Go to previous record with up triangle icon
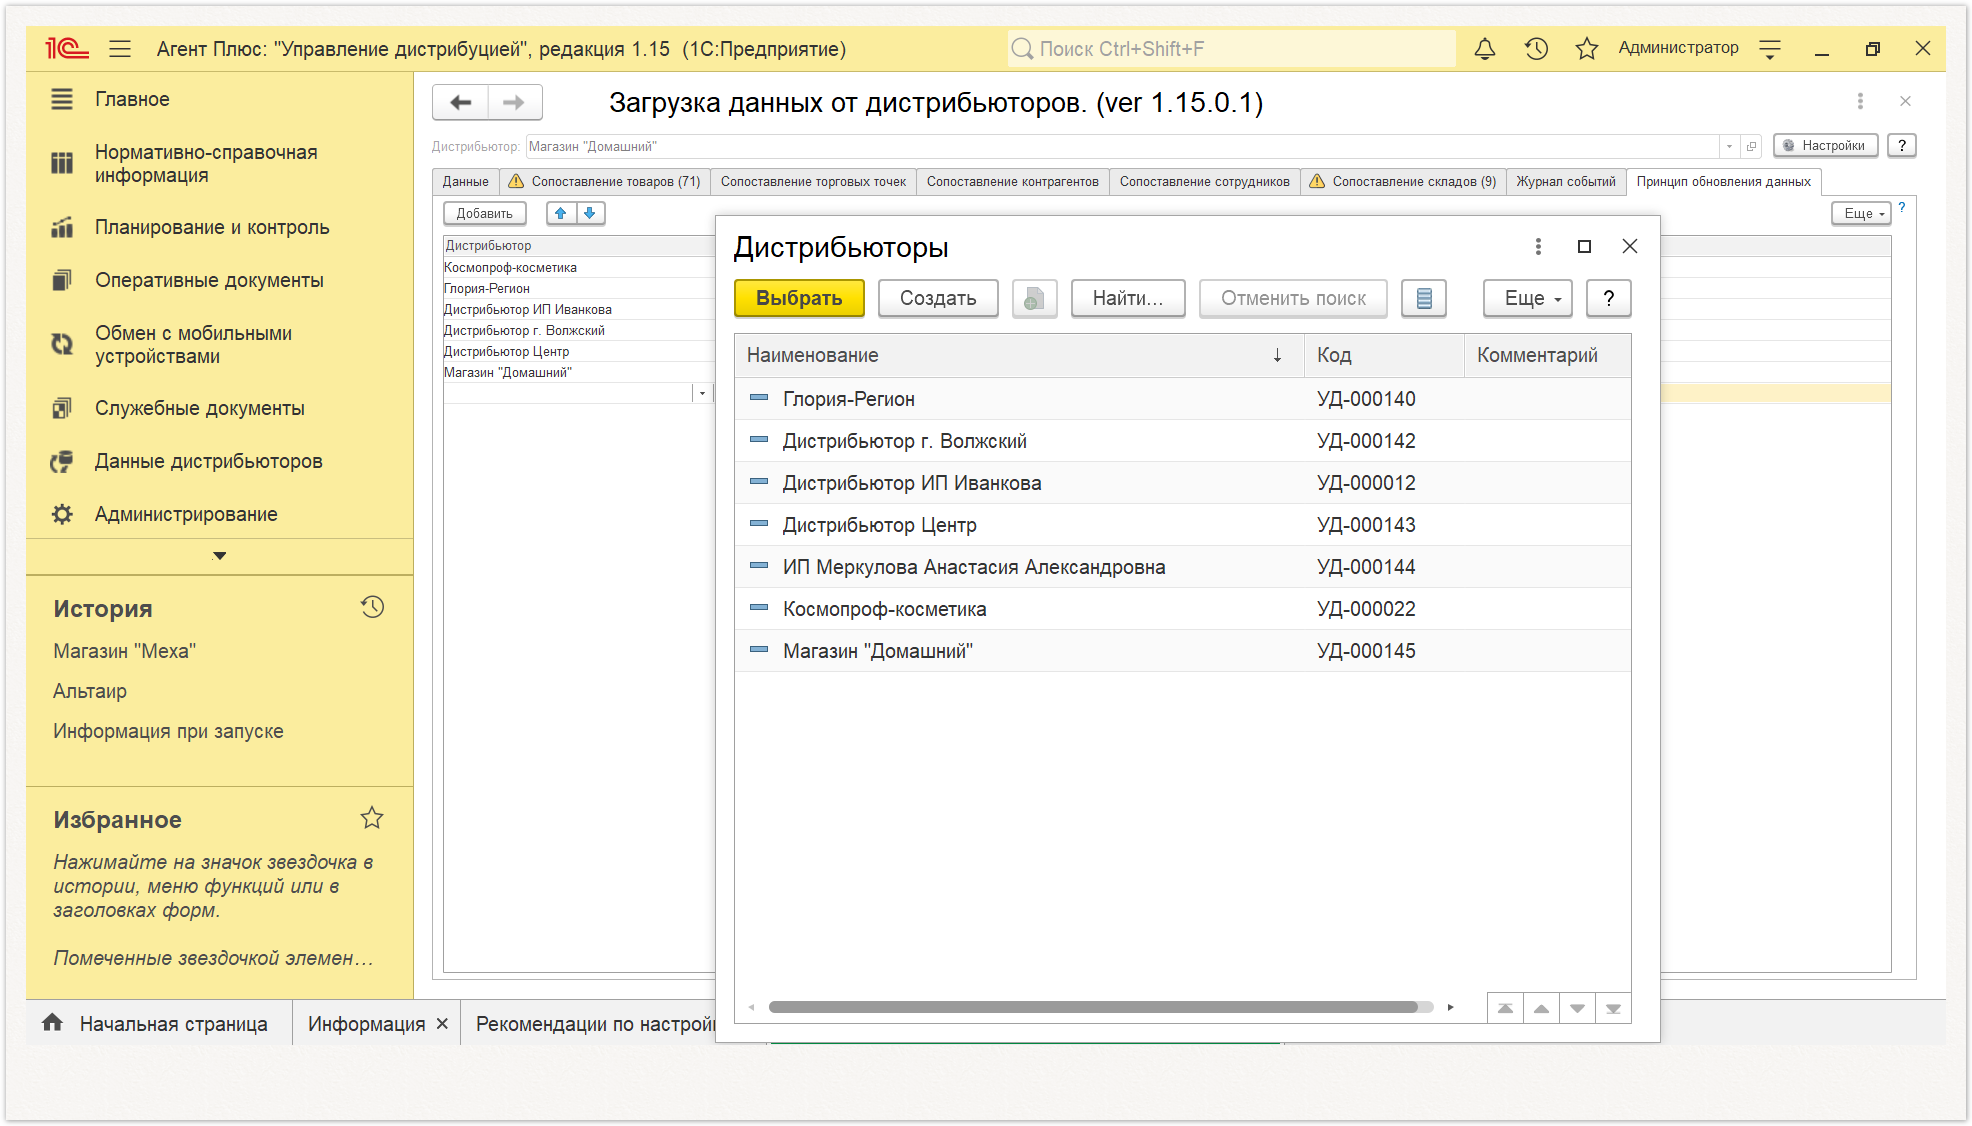 [x=1541, y=1008]
